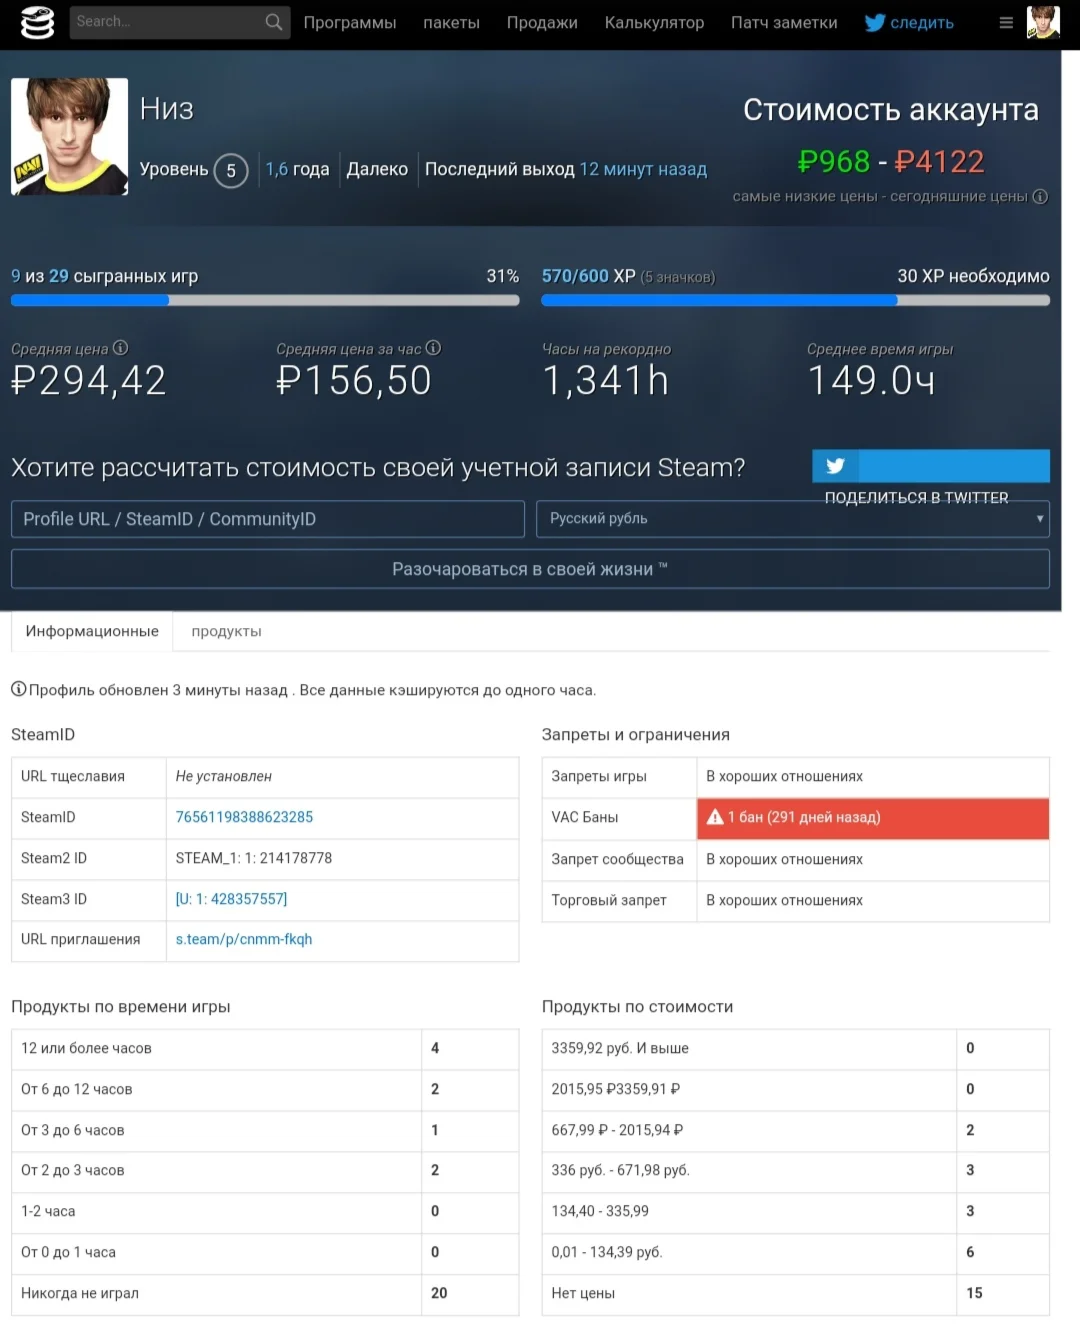Open the SteamID link 76561198388623285
This screenshot has width=1080, height=1324.
coord(243,817)
